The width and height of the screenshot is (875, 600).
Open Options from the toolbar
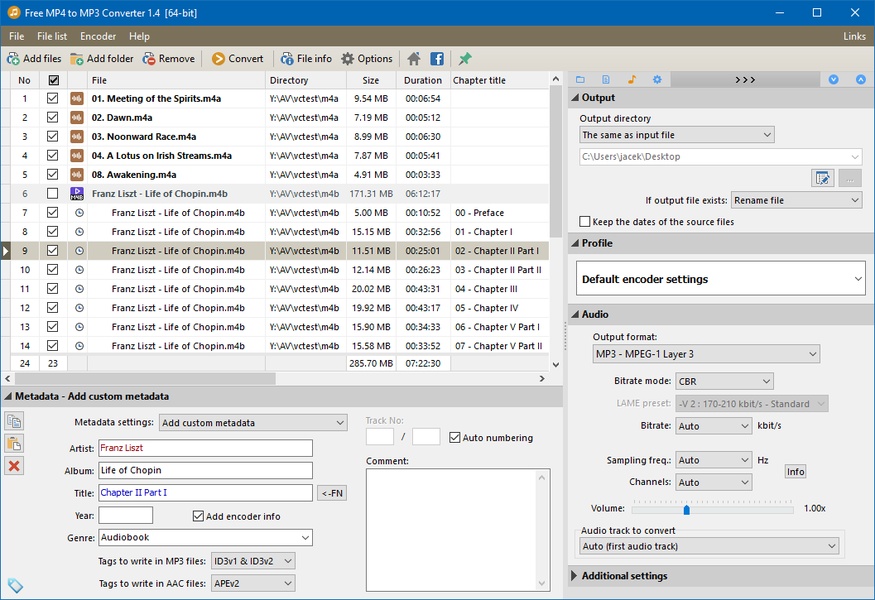pyautogui.click(x=367, y=59)
